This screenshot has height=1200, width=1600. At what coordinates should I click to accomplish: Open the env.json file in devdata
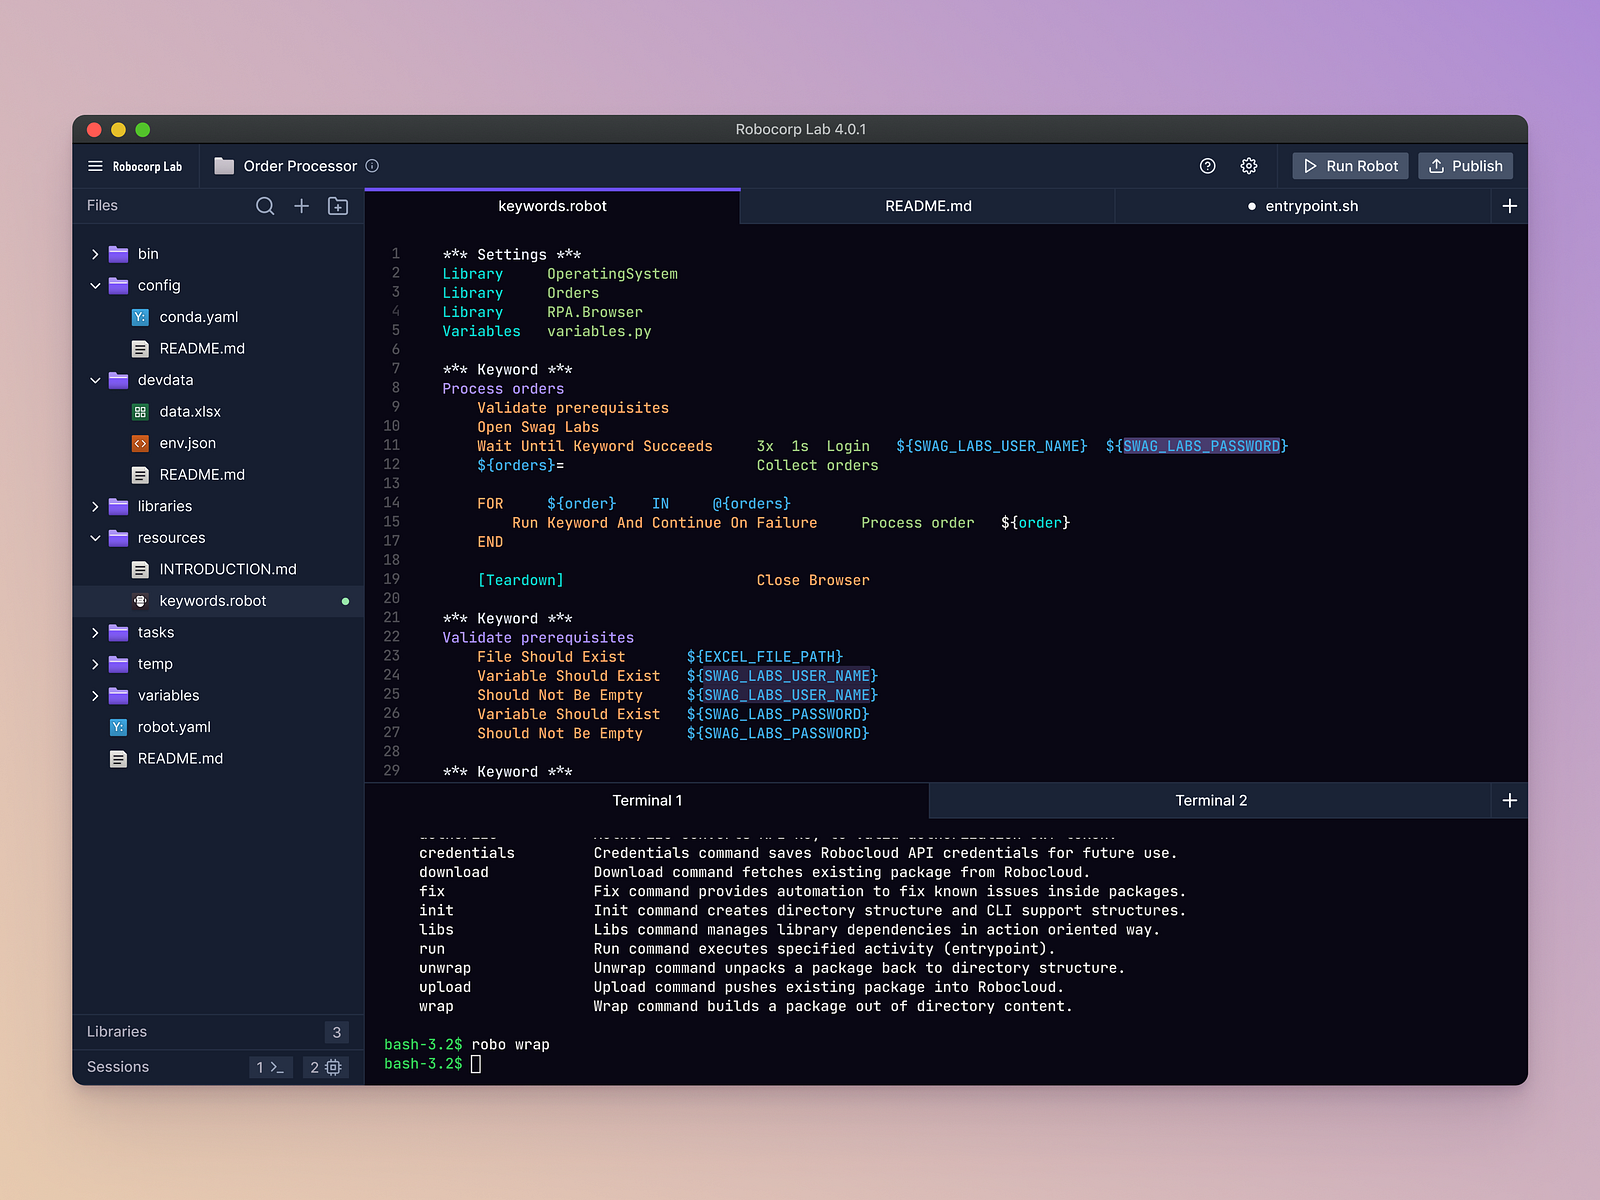click(x=187, y=443)
